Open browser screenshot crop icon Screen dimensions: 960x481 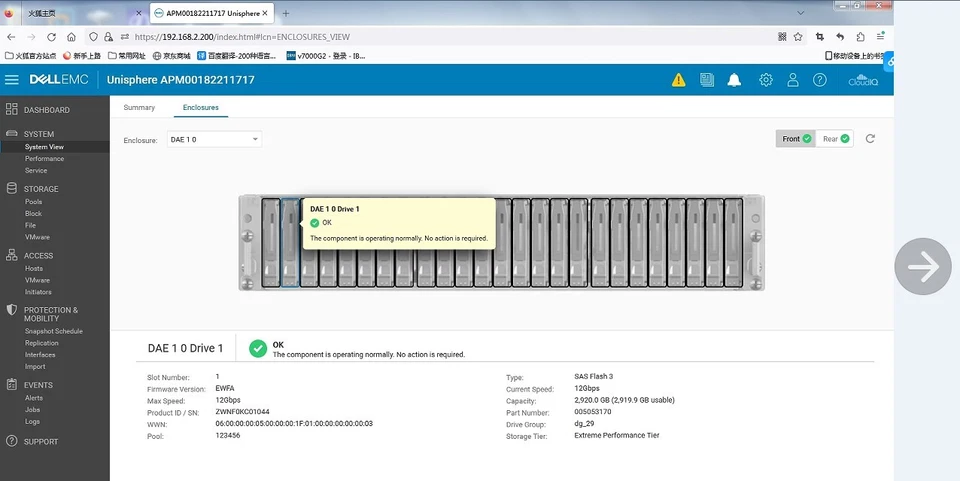[x=819, y=37]
